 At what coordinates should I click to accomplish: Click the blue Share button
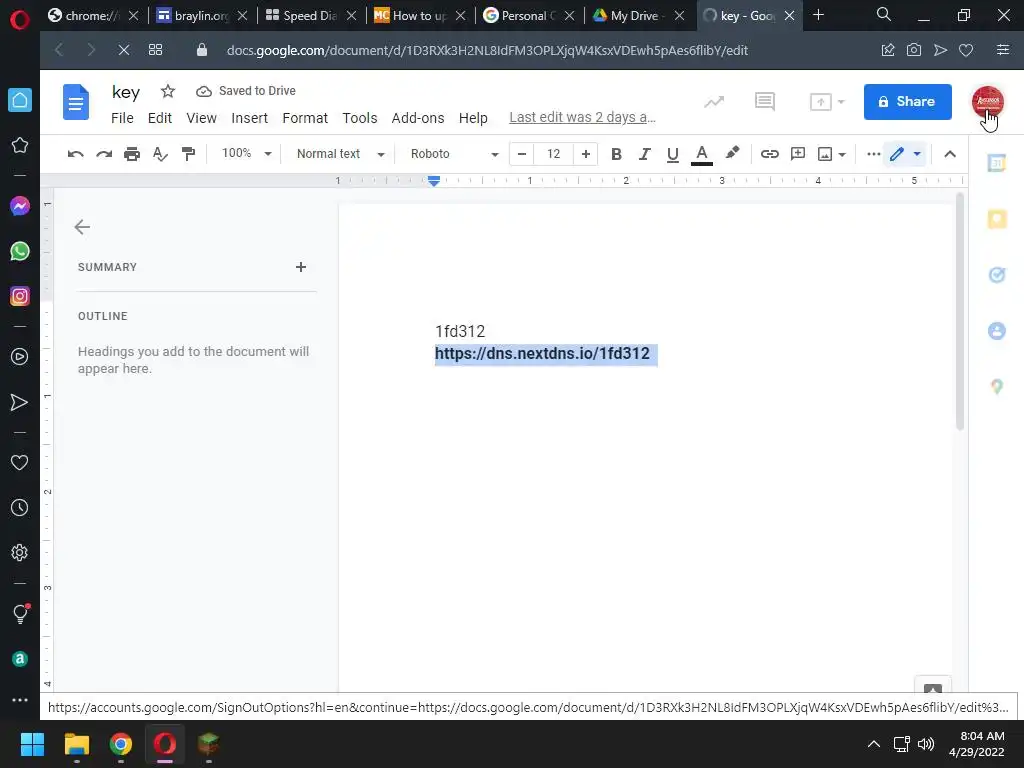(x=907, y=102)
